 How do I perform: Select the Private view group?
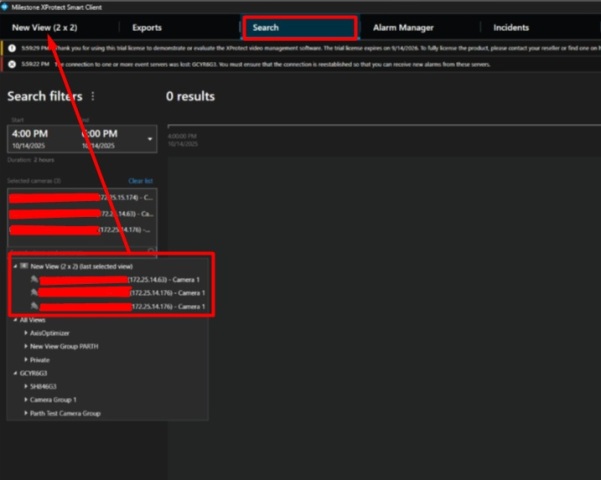coord(40,359)
